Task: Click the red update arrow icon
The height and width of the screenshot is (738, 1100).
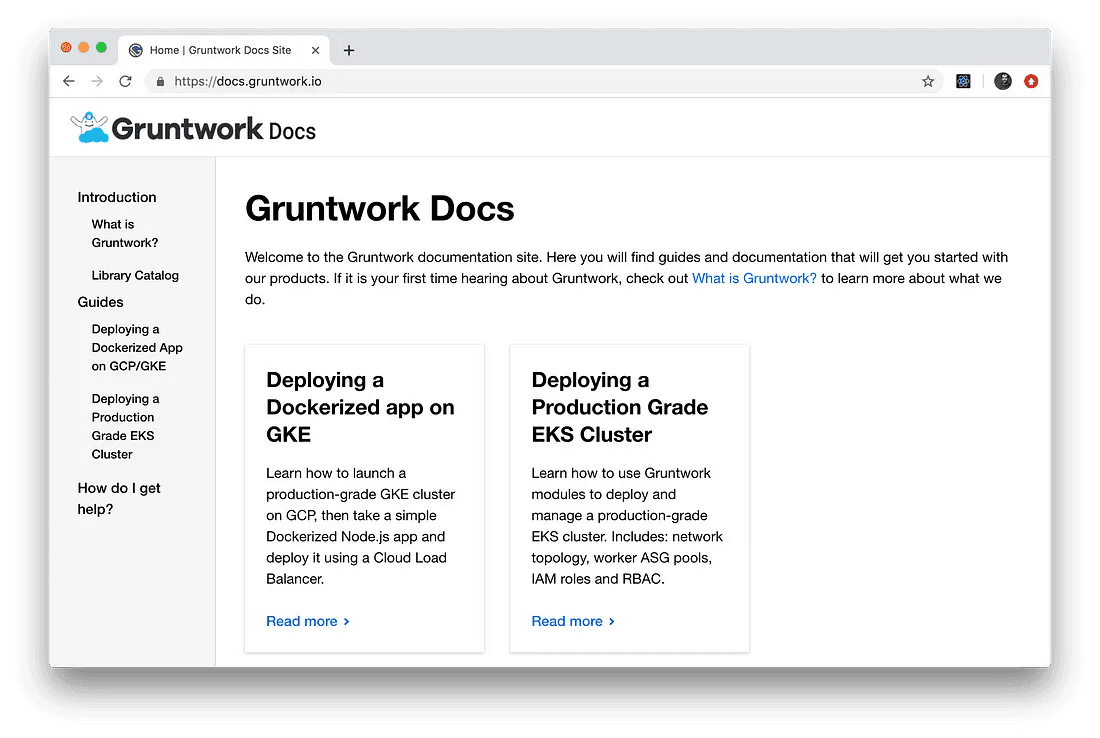Action: [x=1031, y=81]
